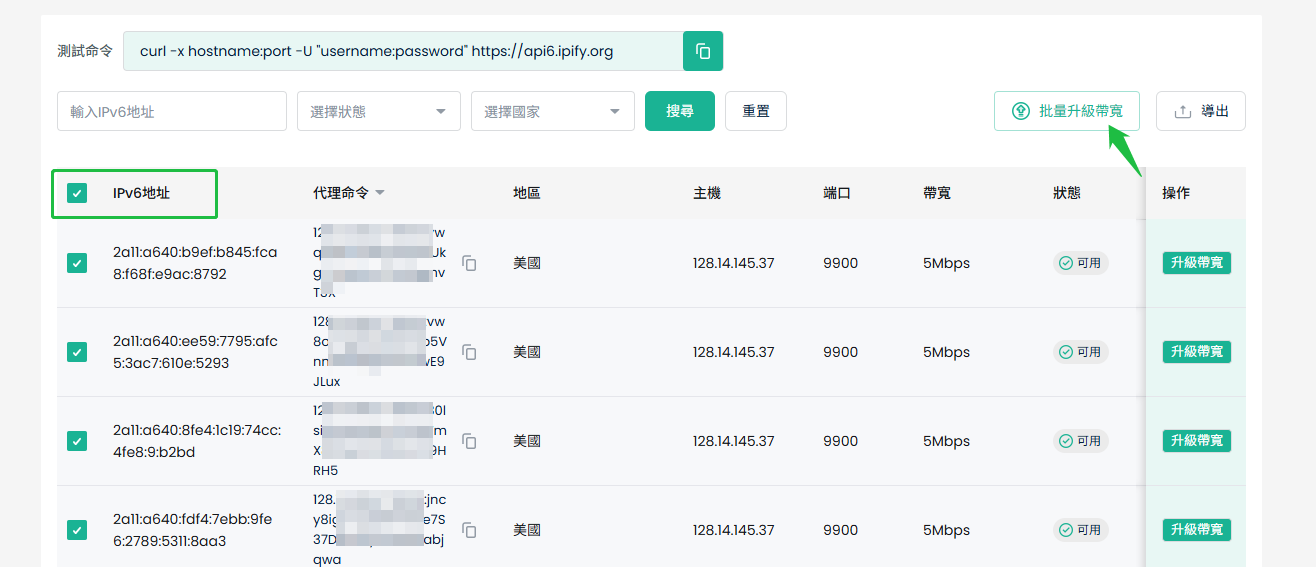Click the 測試命令 label
Viewport: 1316px width, 567px height.
[x=85, y=51]
